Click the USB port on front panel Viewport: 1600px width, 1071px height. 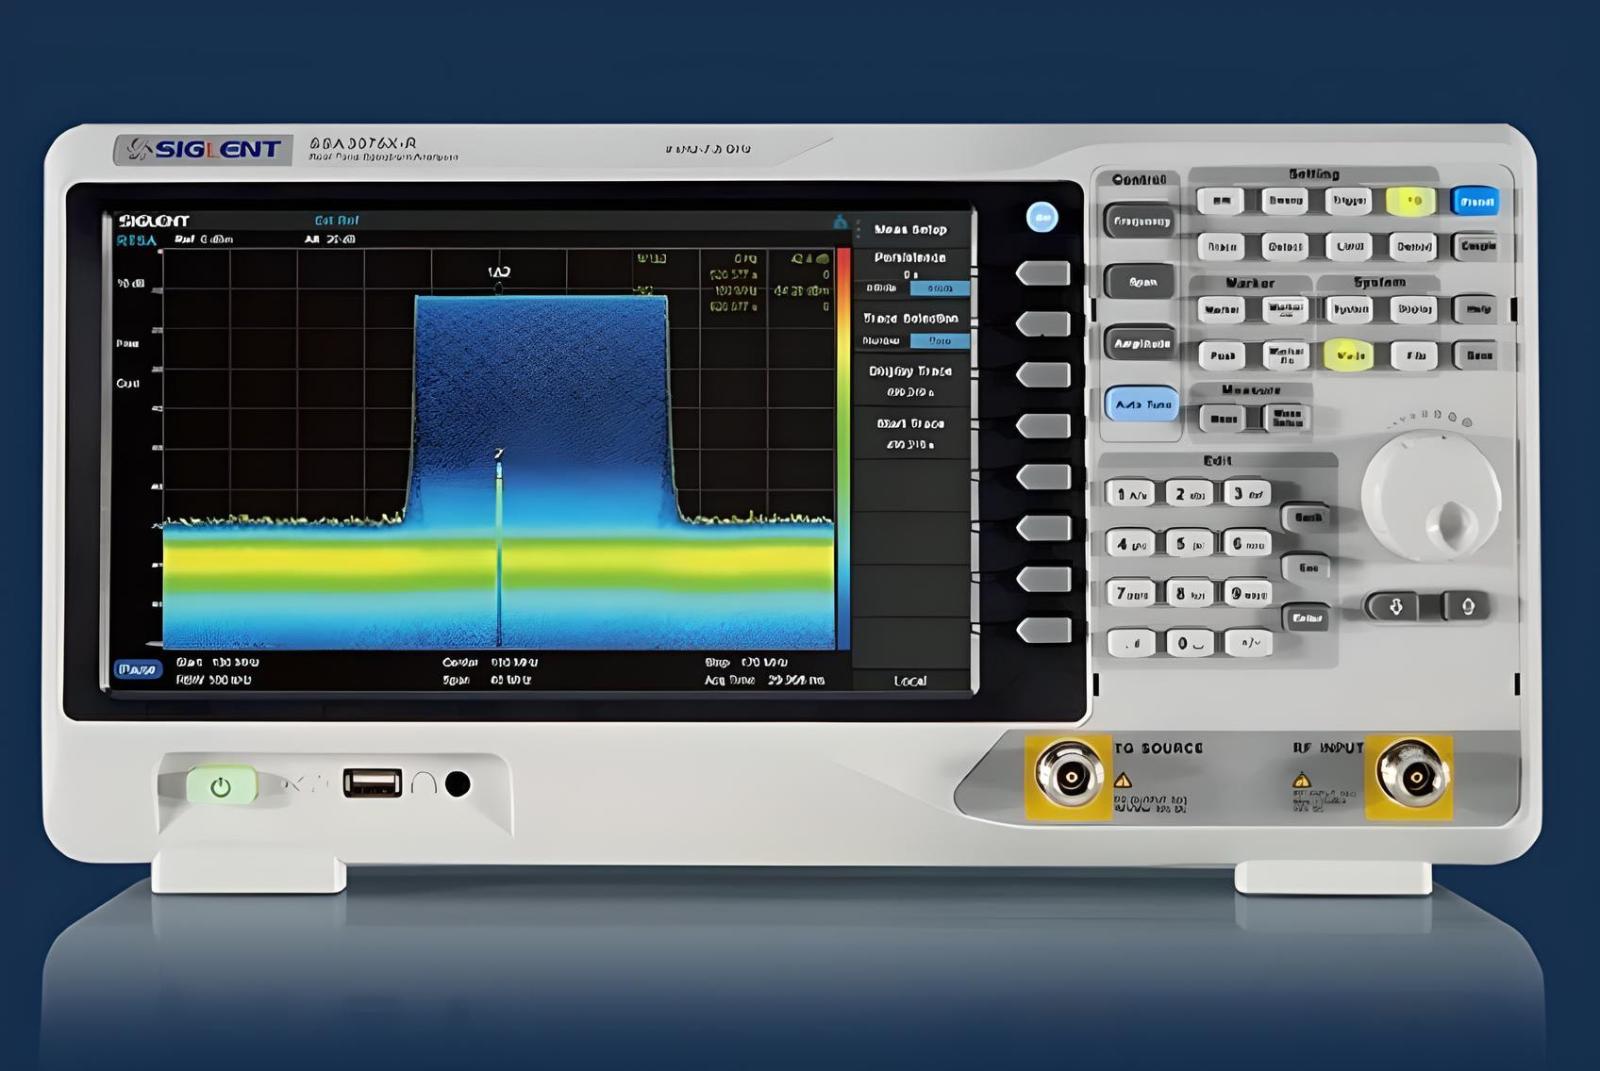tap(372, 783)
